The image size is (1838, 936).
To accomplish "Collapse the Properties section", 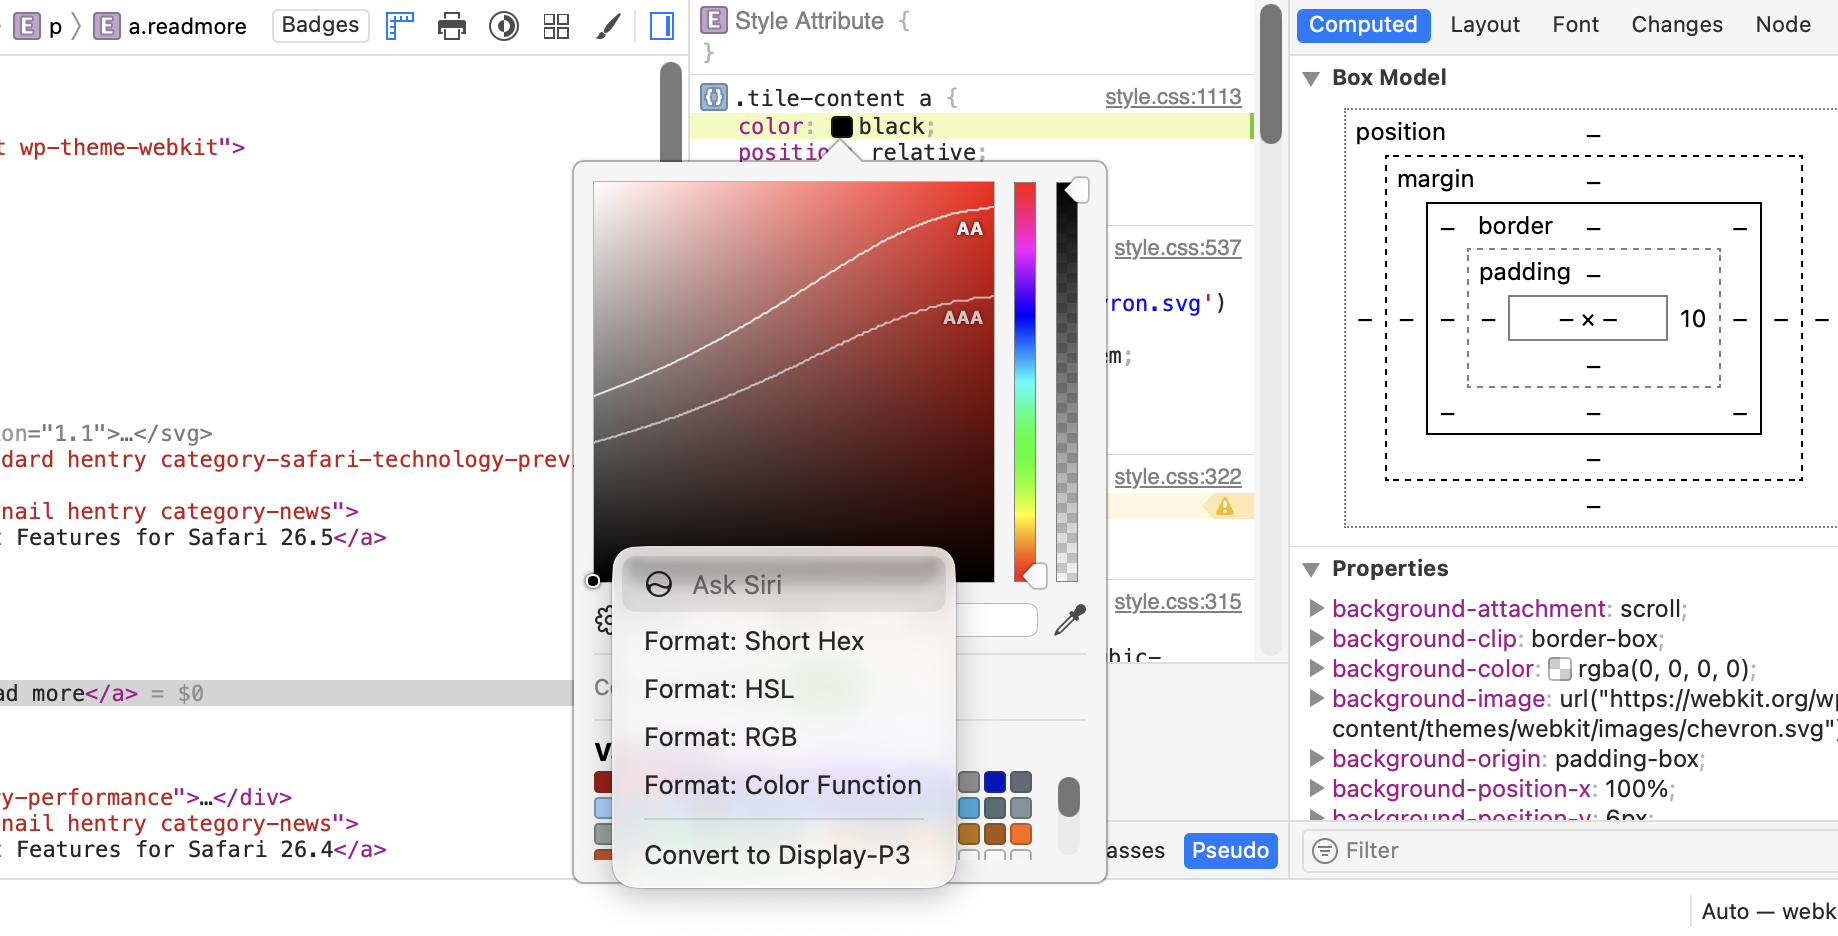I will (1311, 569).
